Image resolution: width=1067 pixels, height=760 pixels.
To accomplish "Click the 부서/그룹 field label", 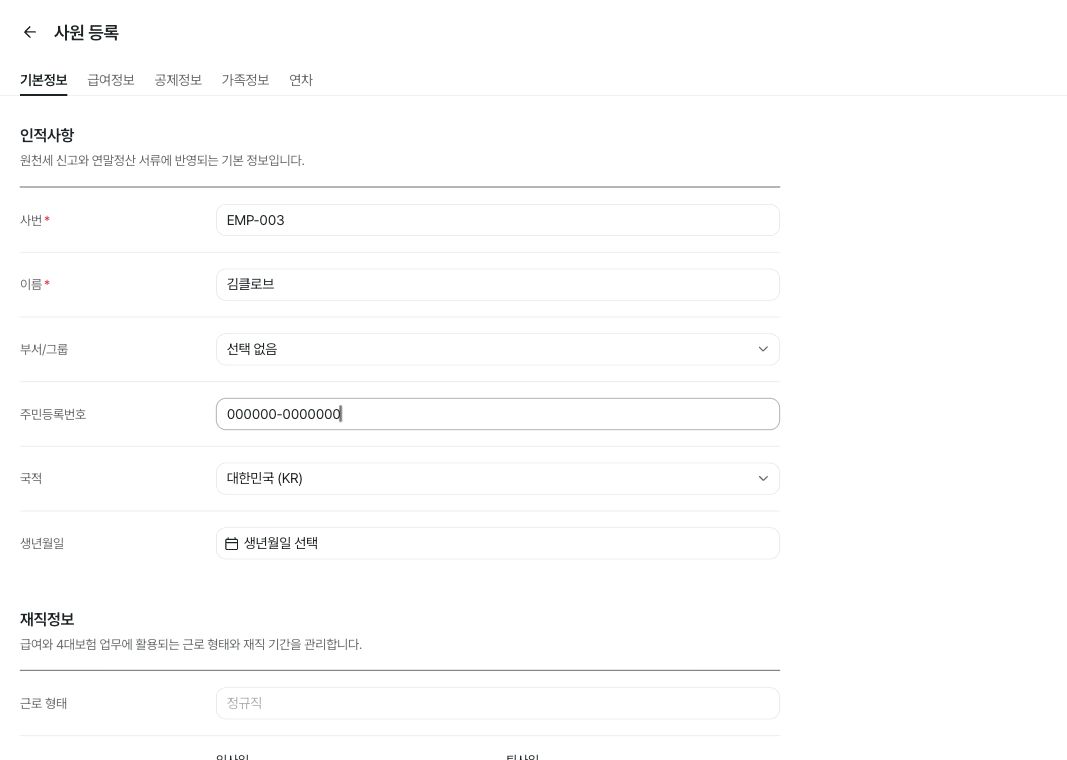I will [44, 349].
